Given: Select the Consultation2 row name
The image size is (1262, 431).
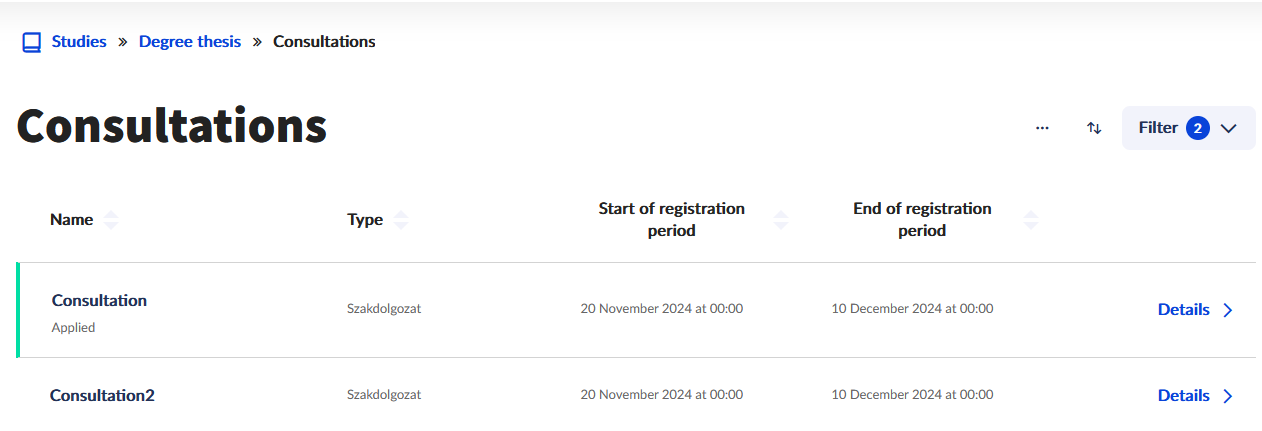Looking at the screenshot, I should coord(102,395).
